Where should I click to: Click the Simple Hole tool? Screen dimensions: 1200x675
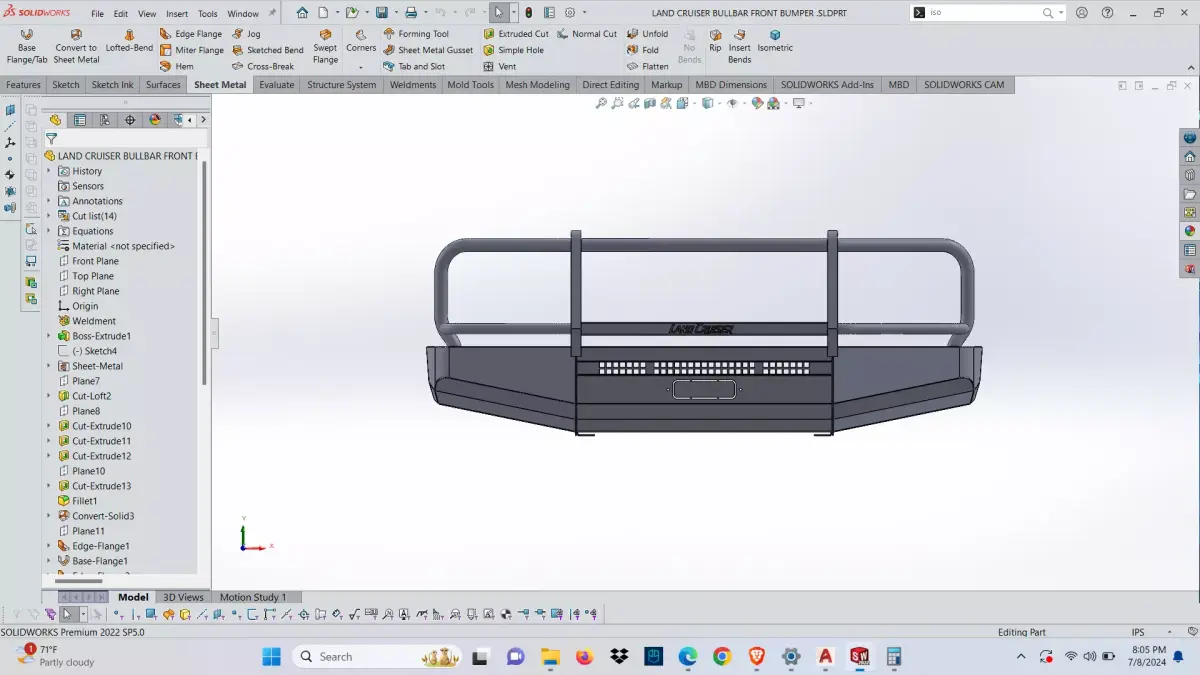(x=514, y=50)
